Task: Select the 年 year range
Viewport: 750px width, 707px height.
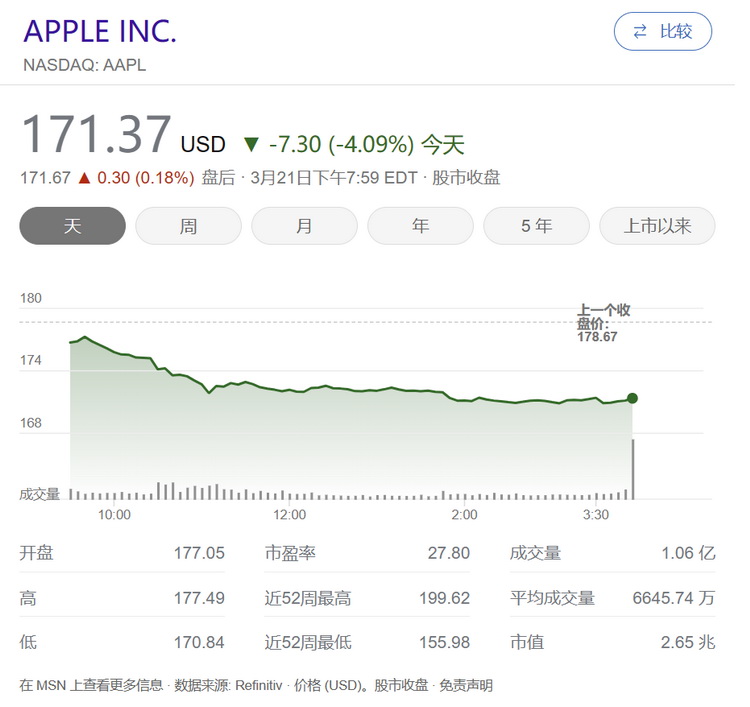Action: [420, 226]
